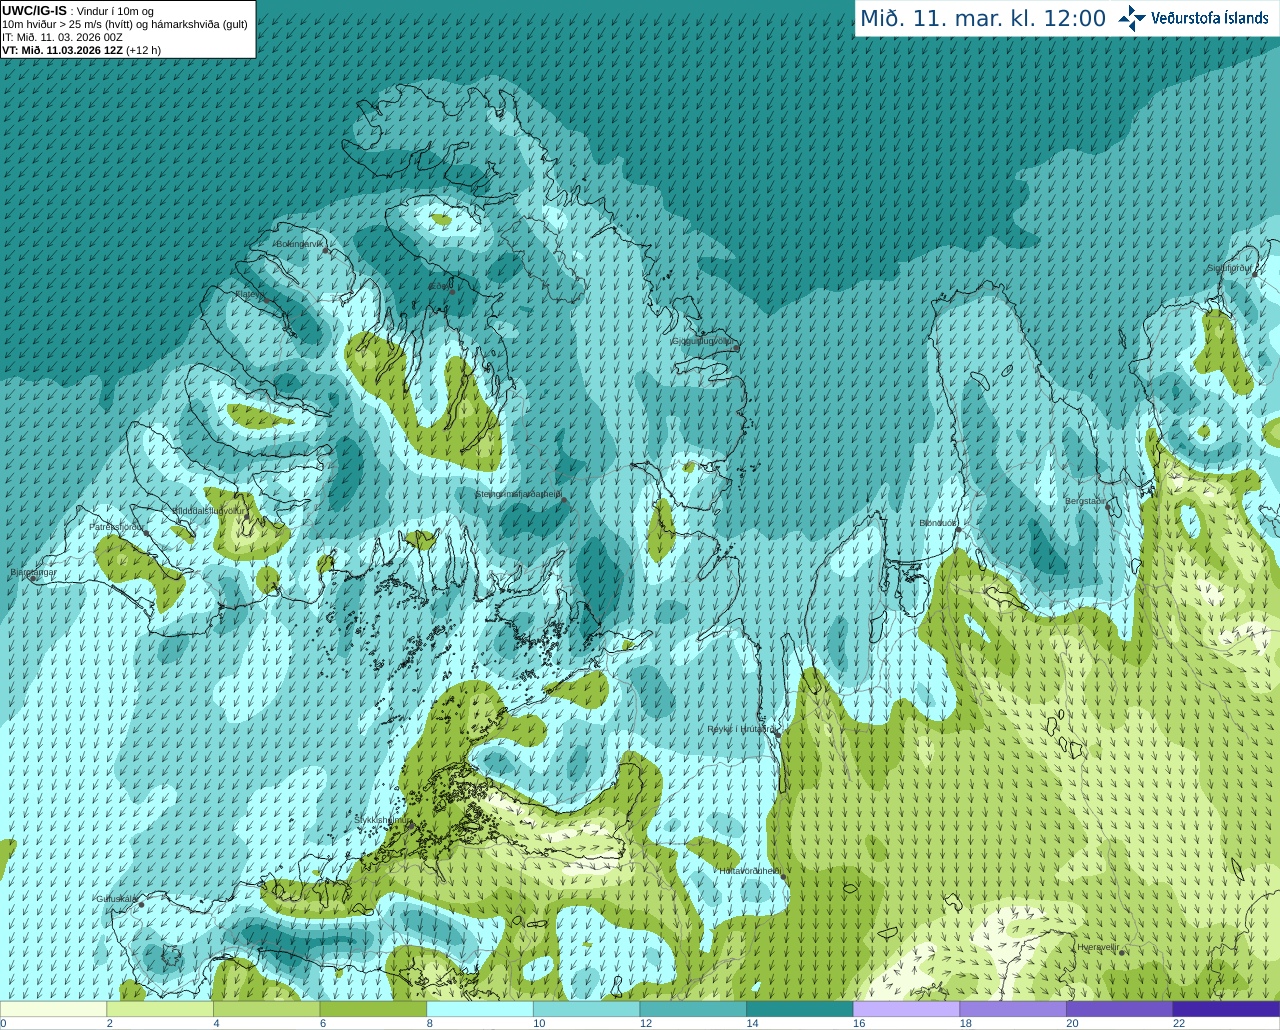Click the legend value '20'

pos(1072,1023)
